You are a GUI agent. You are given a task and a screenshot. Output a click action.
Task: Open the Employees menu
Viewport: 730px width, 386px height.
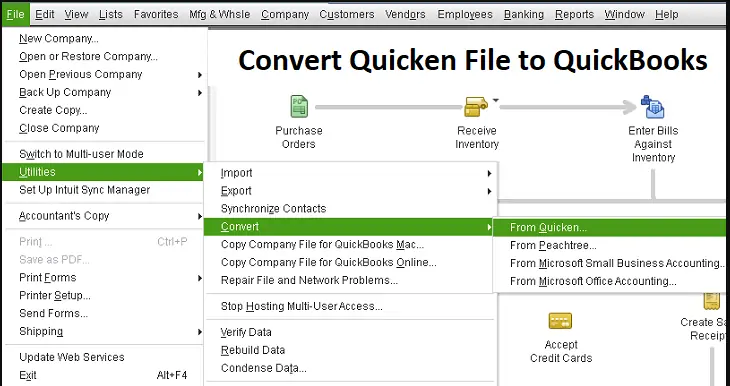coord(465,14)
